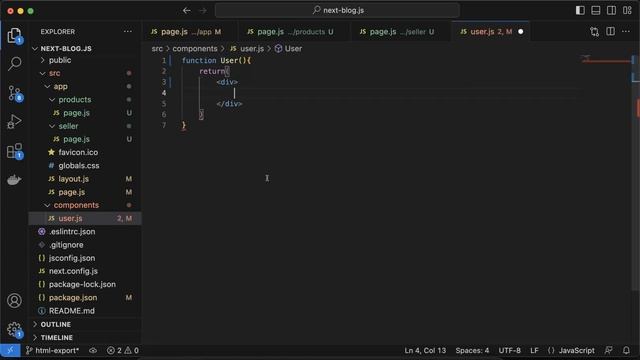Viewport: 640px width, 360px height.
Task: Toggle the primary side bar layout icon
Action: pos(580,11)
